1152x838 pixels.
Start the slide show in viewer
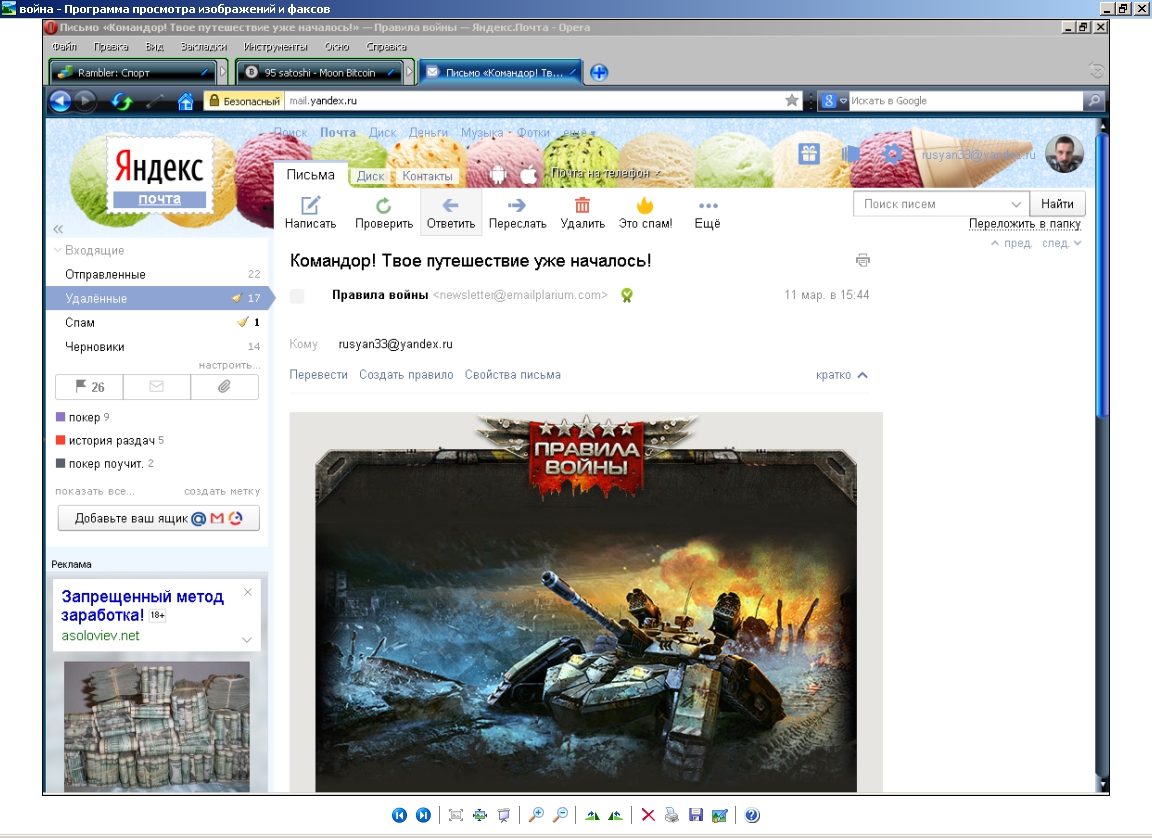(x=504, y=814)
